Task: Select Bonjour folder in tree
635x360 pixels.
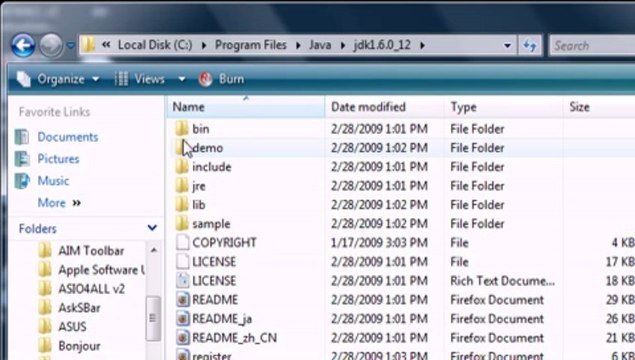Action: (79, 346)
